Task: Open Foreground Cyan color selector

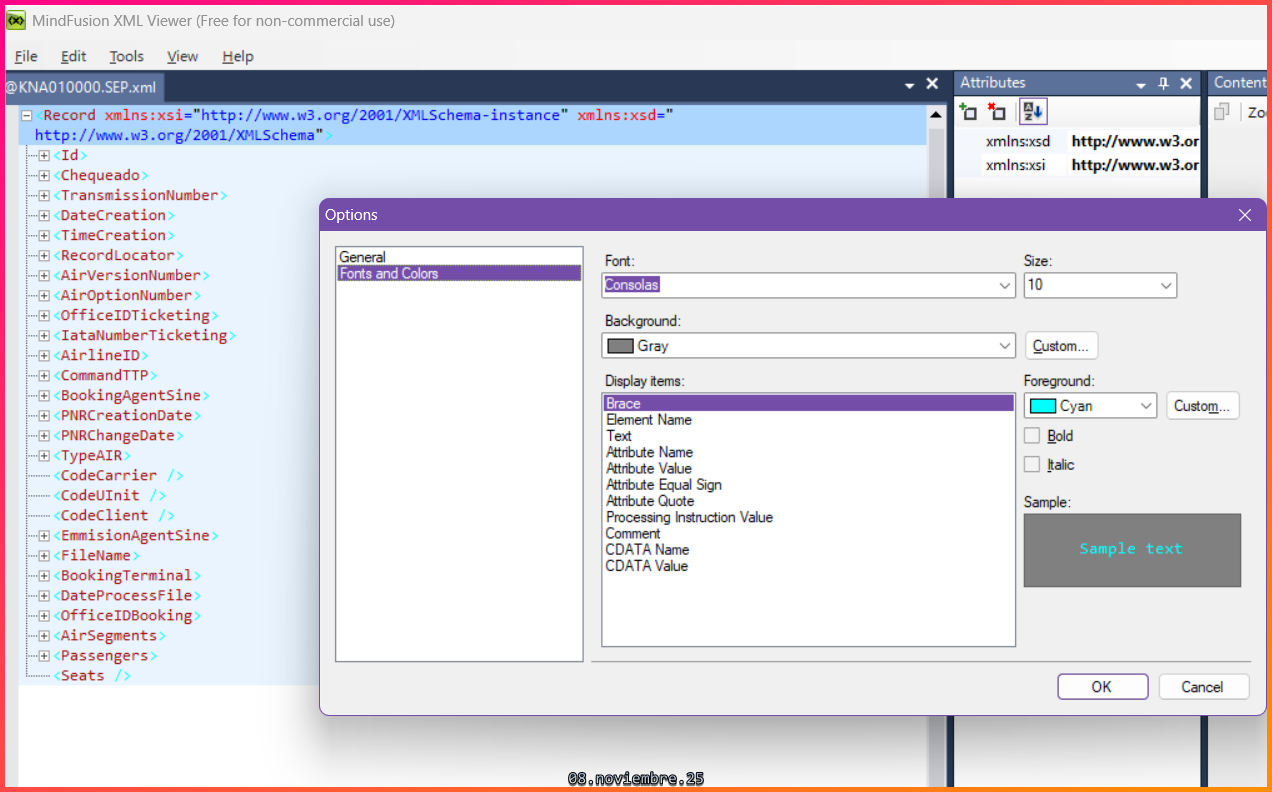Action: [1090, 406]
